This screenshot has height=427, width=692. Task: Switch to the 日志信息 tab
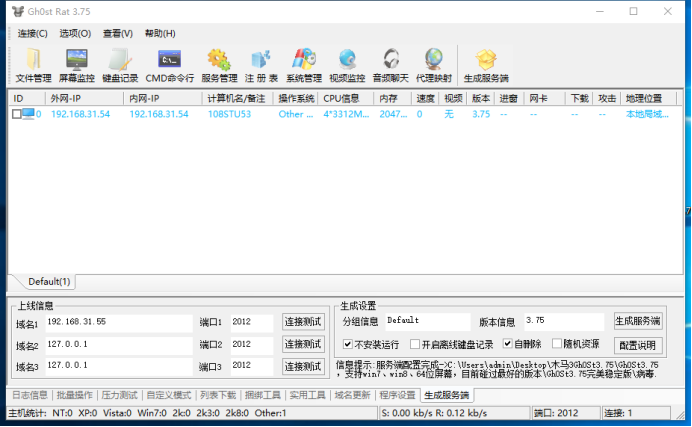click(30, 395)
